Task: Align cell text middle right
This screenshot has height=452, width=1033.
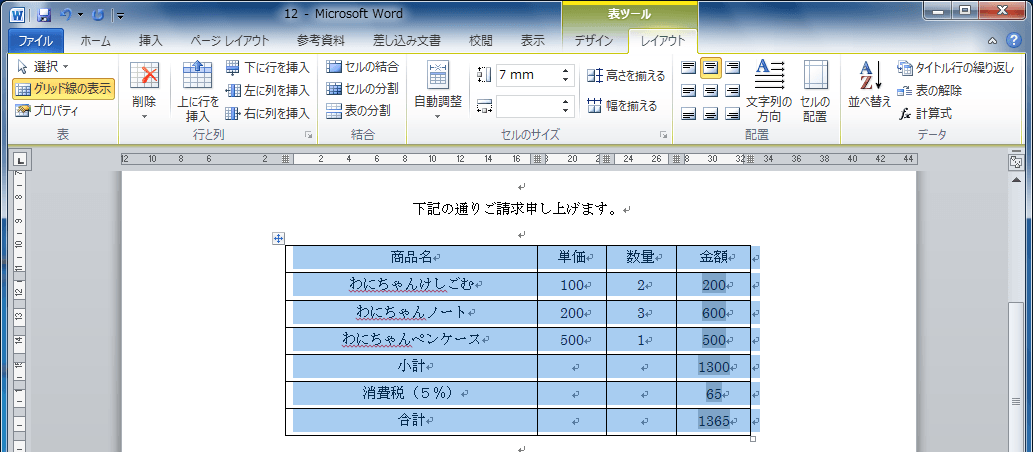Action: pos(732,90)
